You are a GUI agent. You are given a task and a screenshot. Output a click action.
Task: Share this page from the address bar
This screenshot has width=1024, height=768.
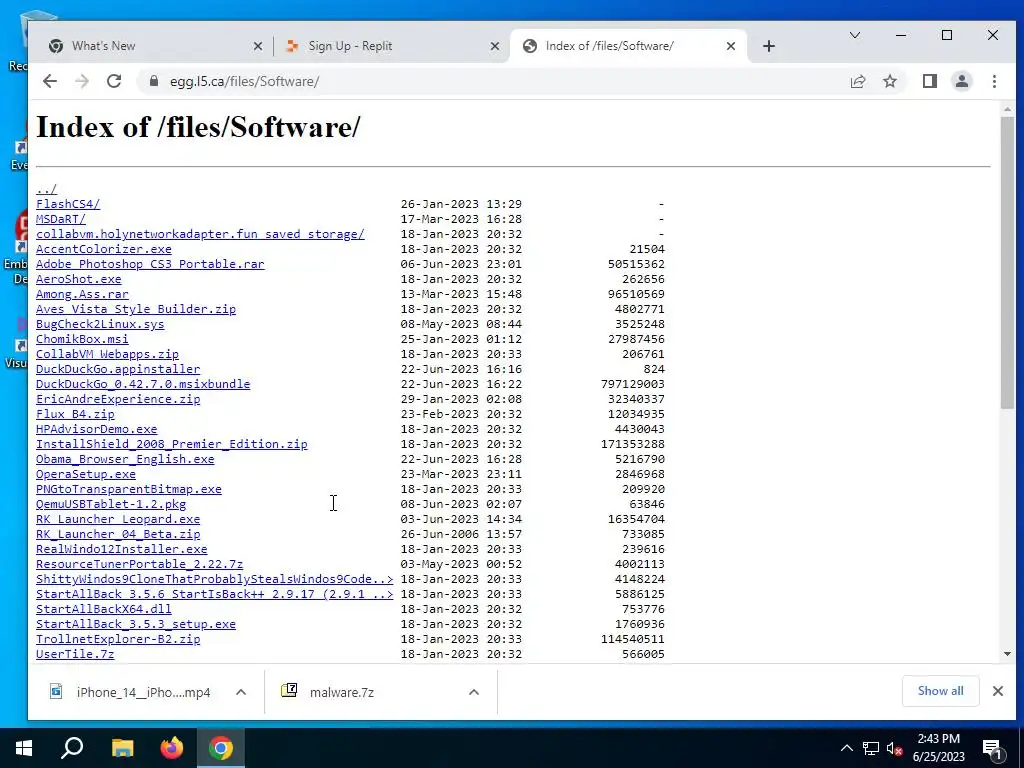pos(857,82)
